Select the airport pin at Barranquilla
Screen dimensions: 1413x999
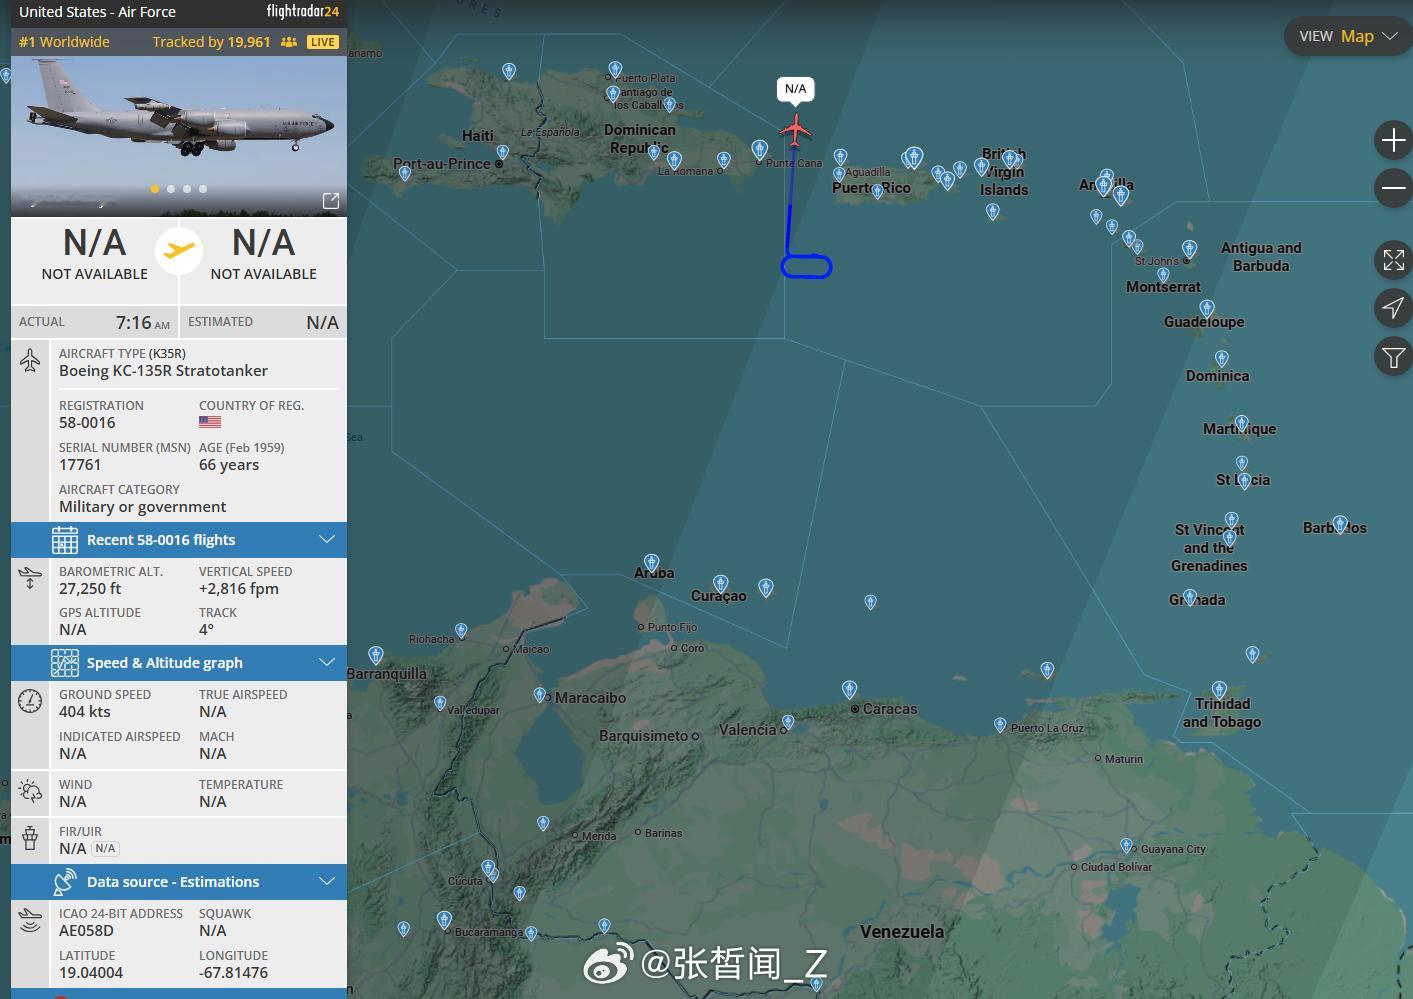[376, 655]
